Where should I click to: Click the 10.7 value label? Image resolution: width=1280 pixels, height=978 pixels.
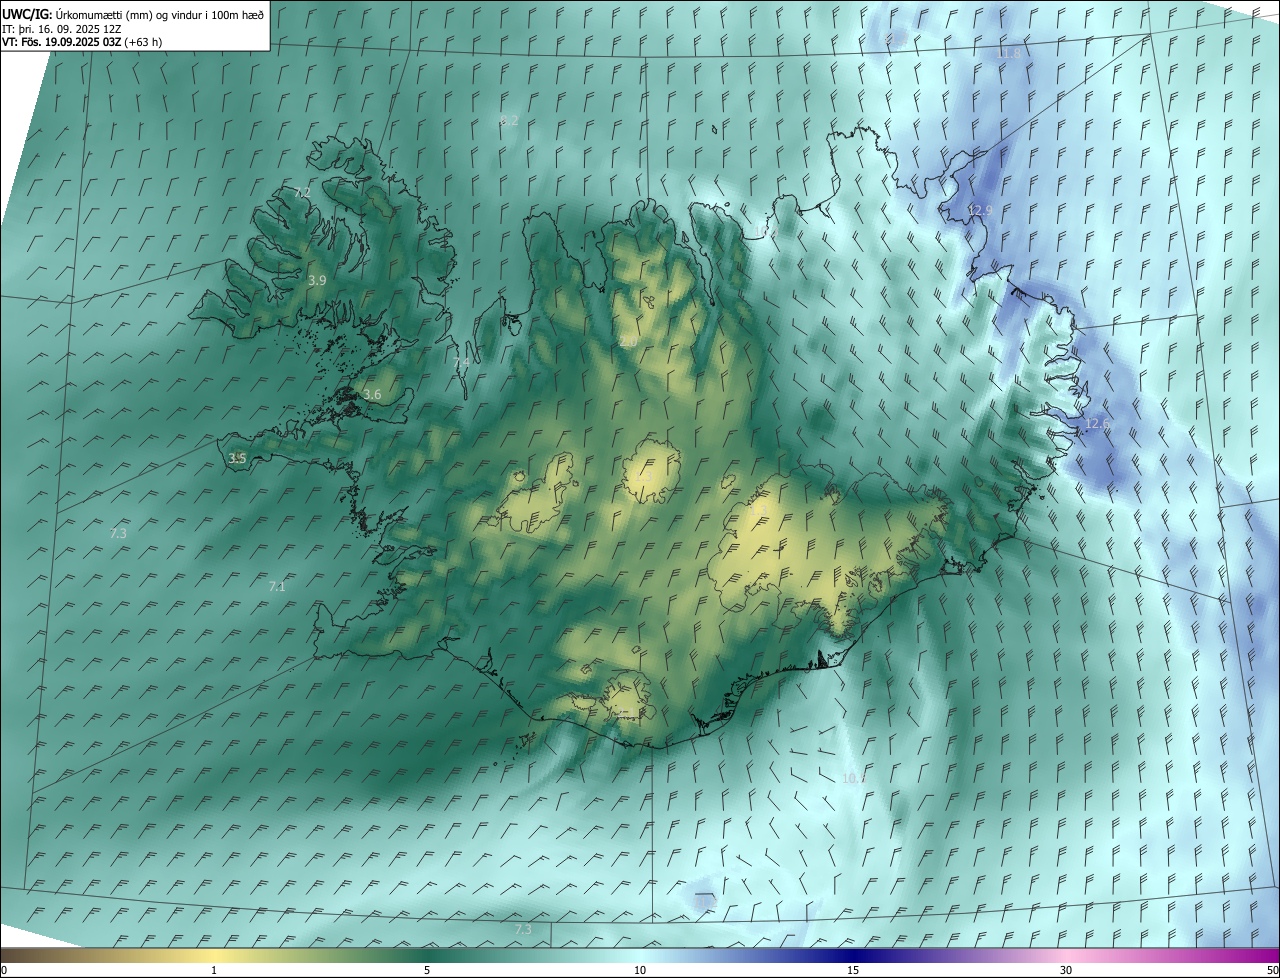click(854, 778)
